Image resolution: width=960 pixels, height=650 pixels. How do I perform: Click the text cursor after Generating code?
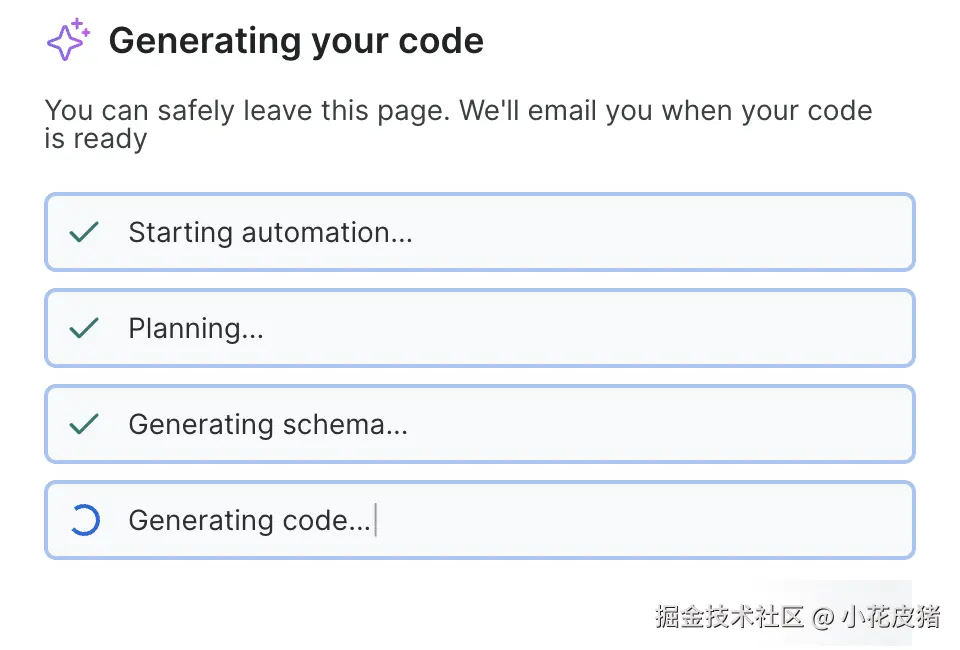click(x=376, y=520)
